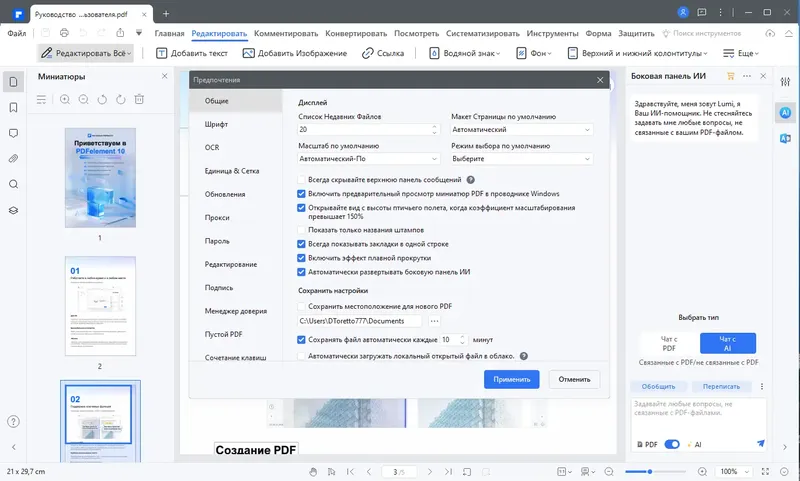Click the Отменить button
Viewport: 800px width, 481px height.
[x=574, y=379]
